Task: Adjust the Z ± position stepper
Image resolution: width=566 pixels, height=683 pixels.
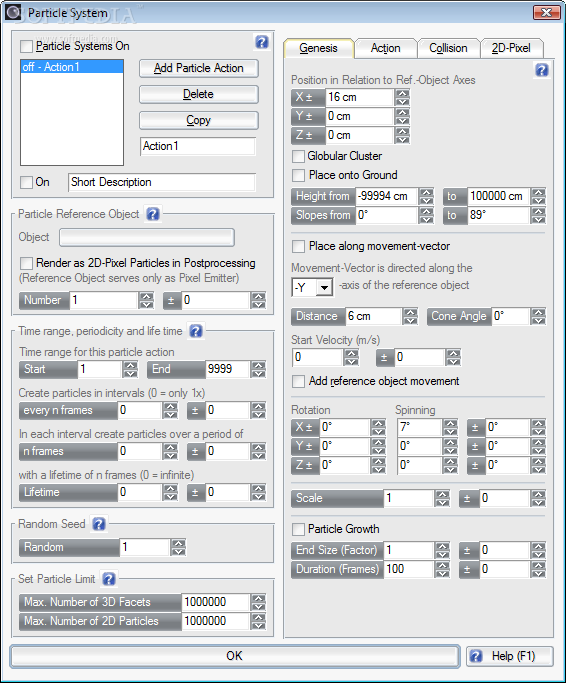Action: 403,135
